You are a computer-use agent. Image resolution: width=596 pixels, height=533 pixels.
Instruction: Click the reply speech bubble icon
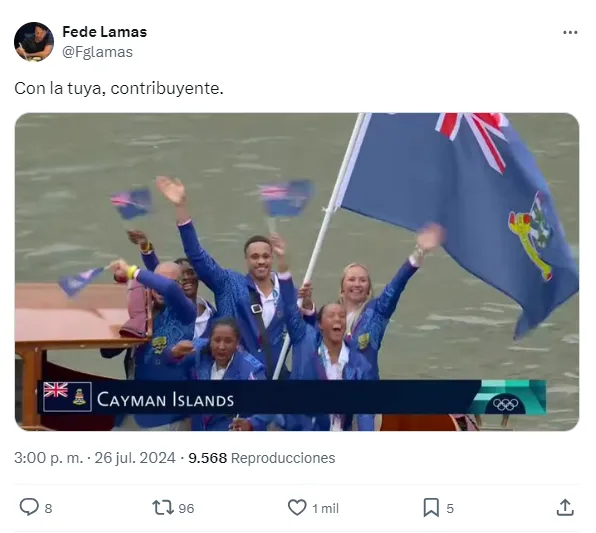tap(29, 507)
